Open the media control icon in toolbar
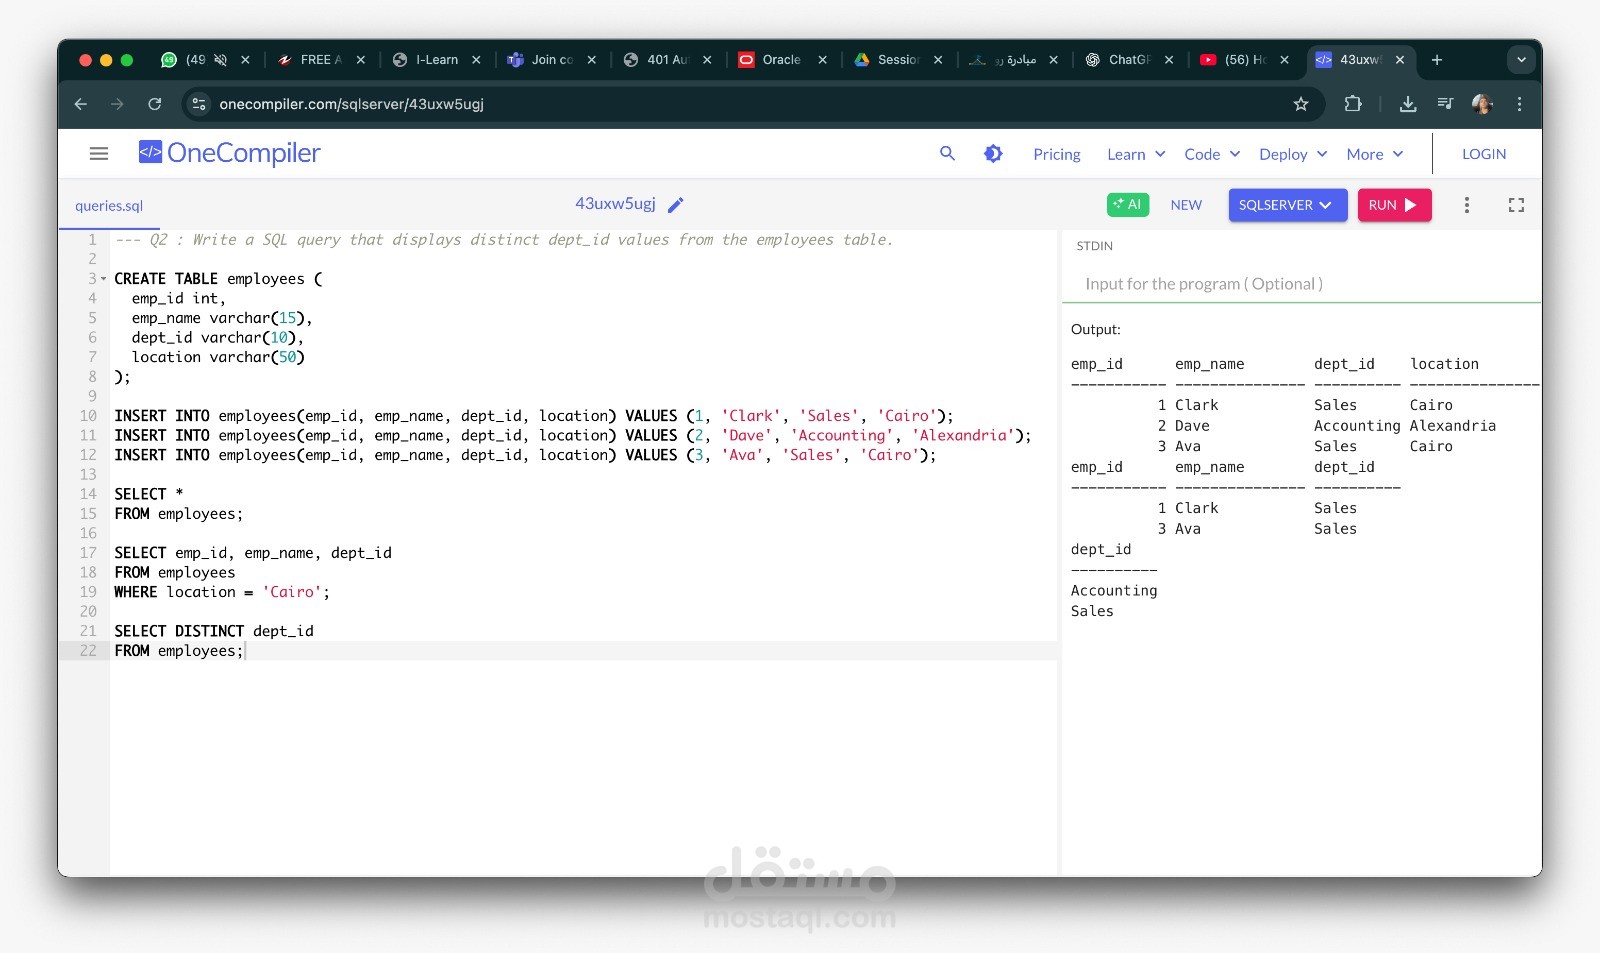 1445,104
